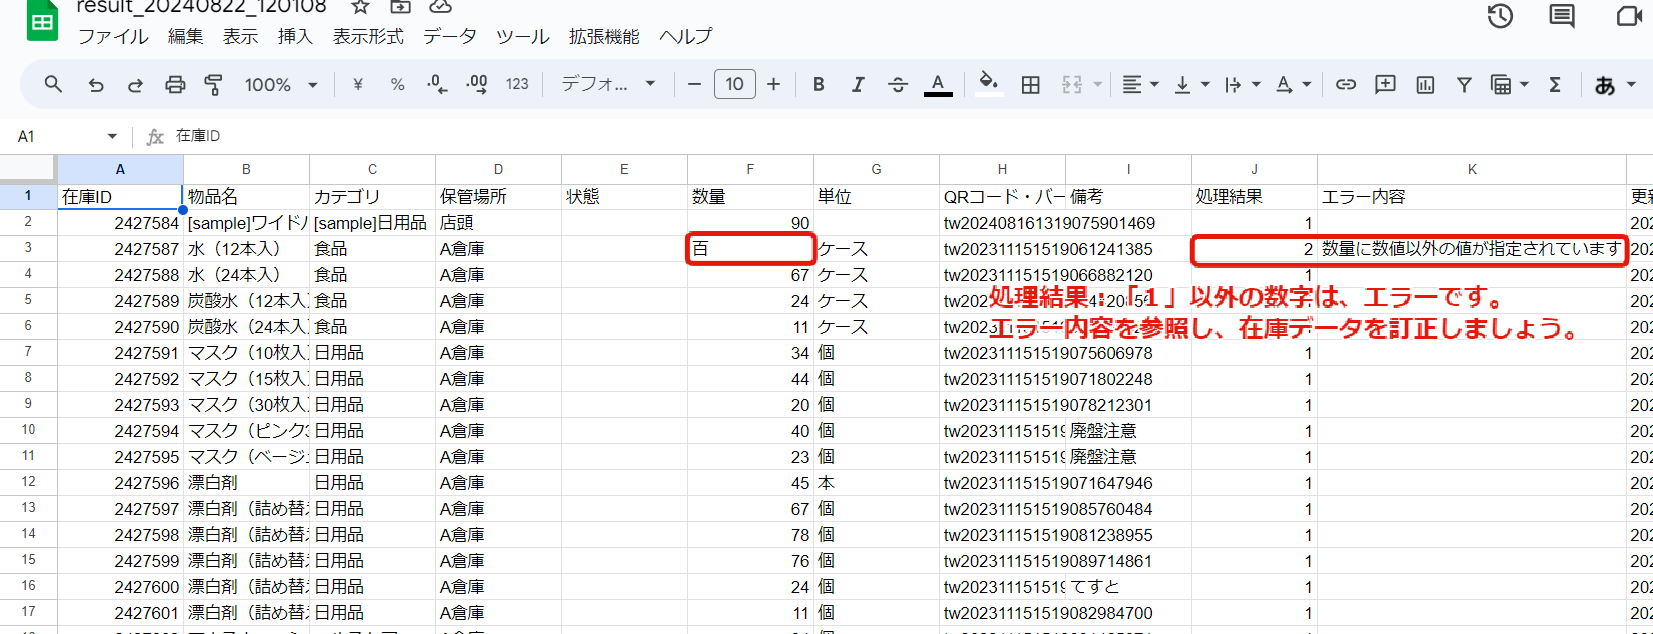Image resolution: width=1653 pixels, height=634 pixels.
Task: Increase font size with plus button
Action: (x=773, y=85)
